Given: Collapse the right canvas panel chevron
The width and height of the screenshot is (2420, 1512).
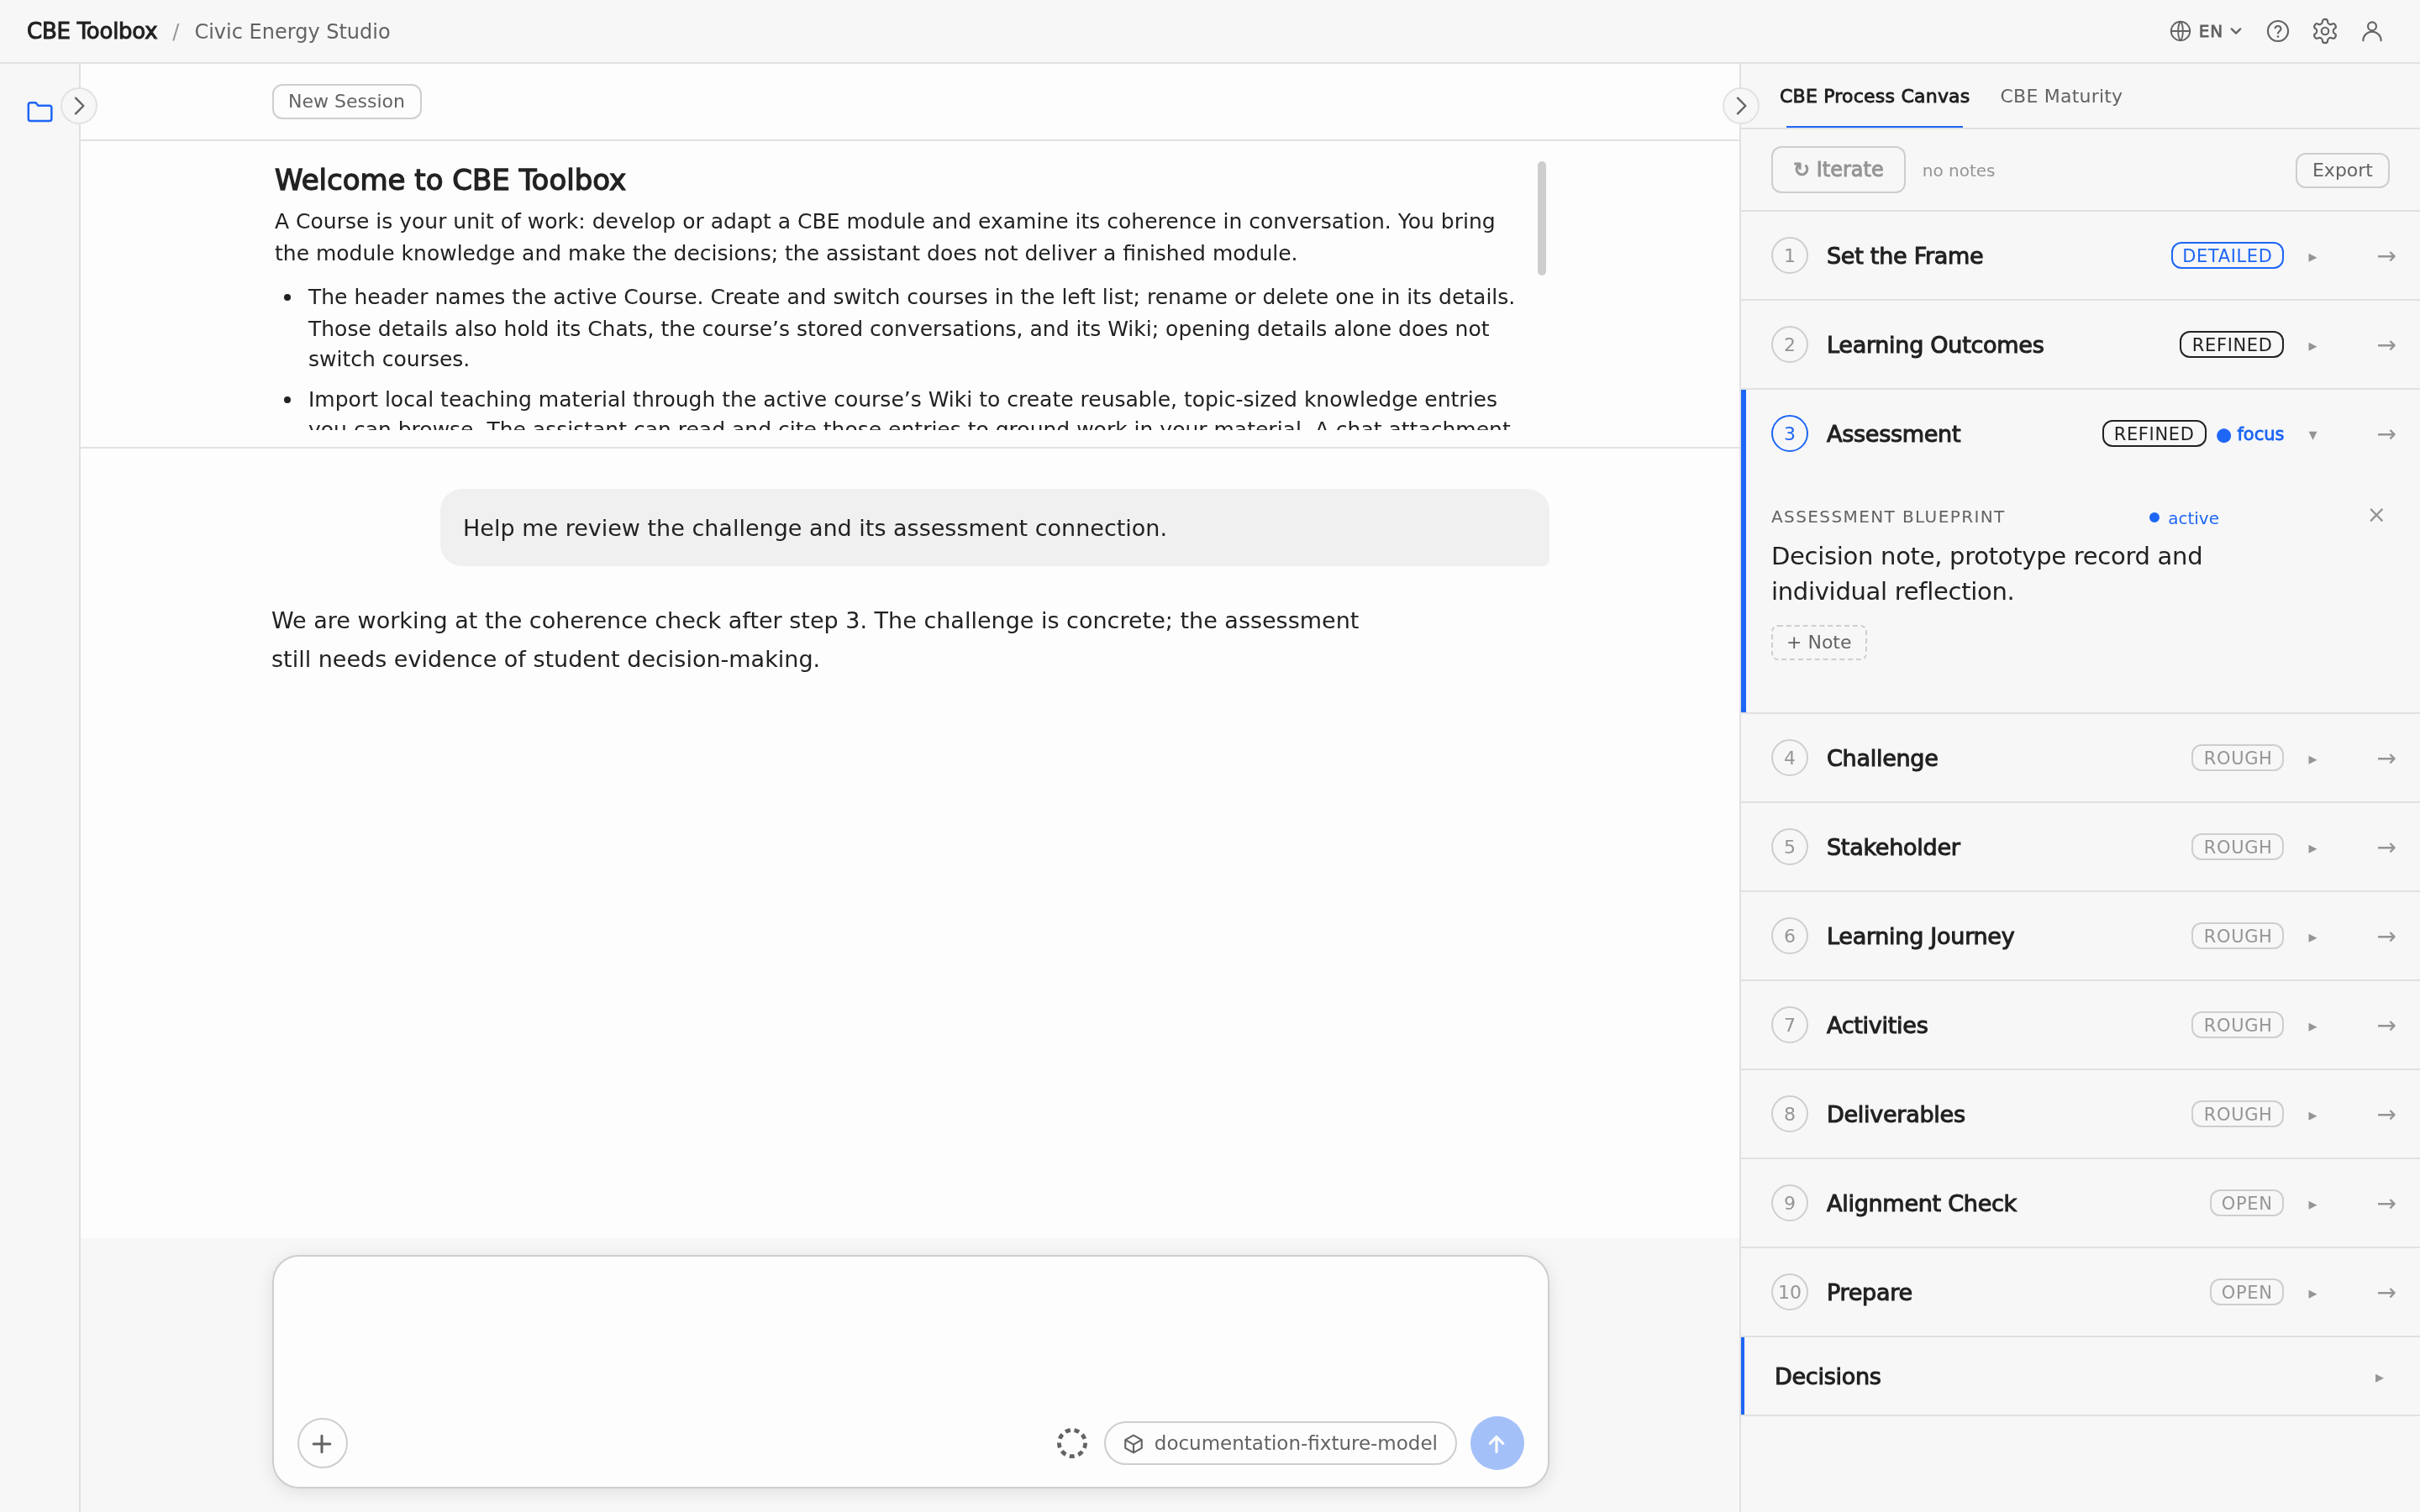Looking at the screenshot, I should pyautogui.click(x=1740, y=105).
